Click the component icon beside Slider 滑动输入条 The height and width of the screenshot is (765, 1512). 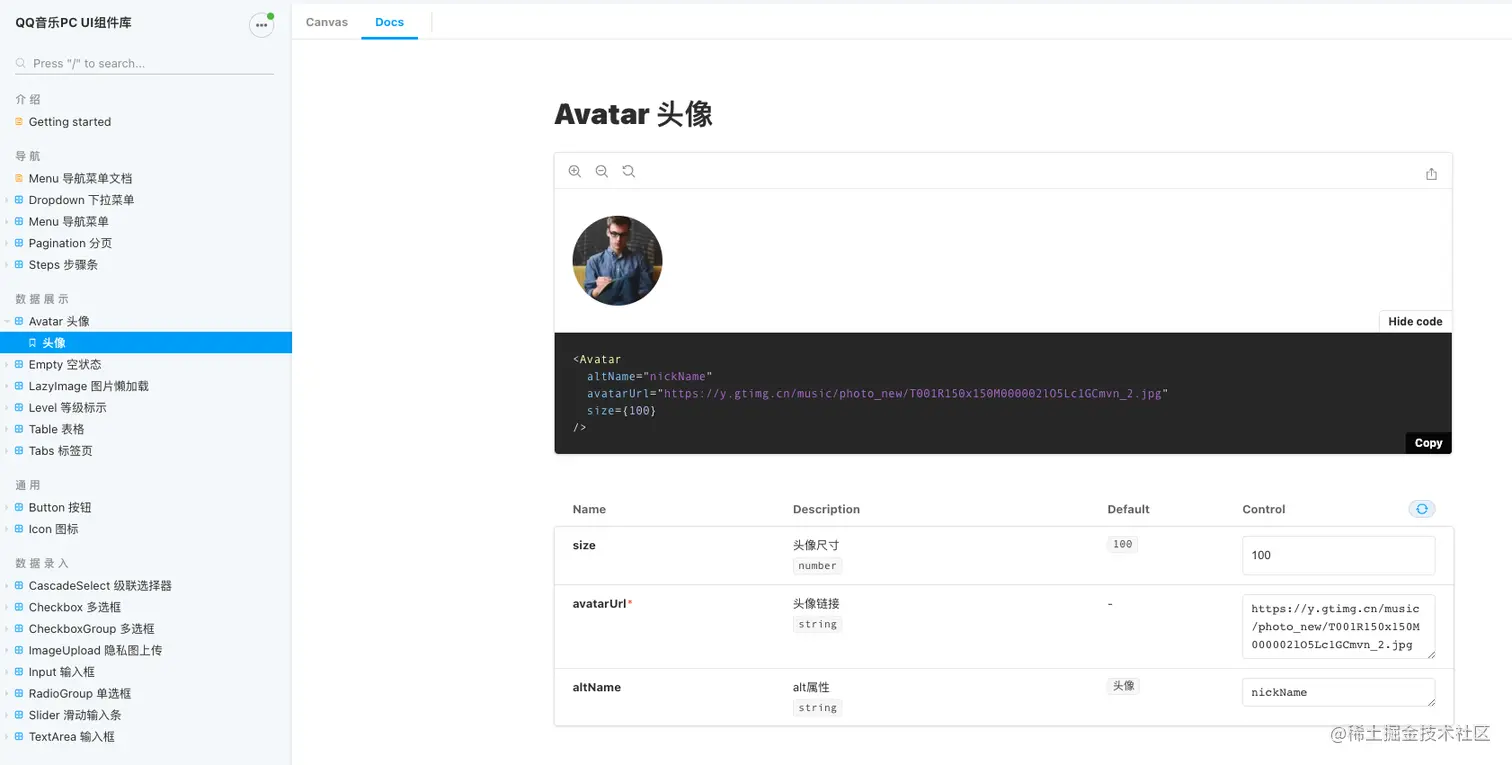[19, 715]
